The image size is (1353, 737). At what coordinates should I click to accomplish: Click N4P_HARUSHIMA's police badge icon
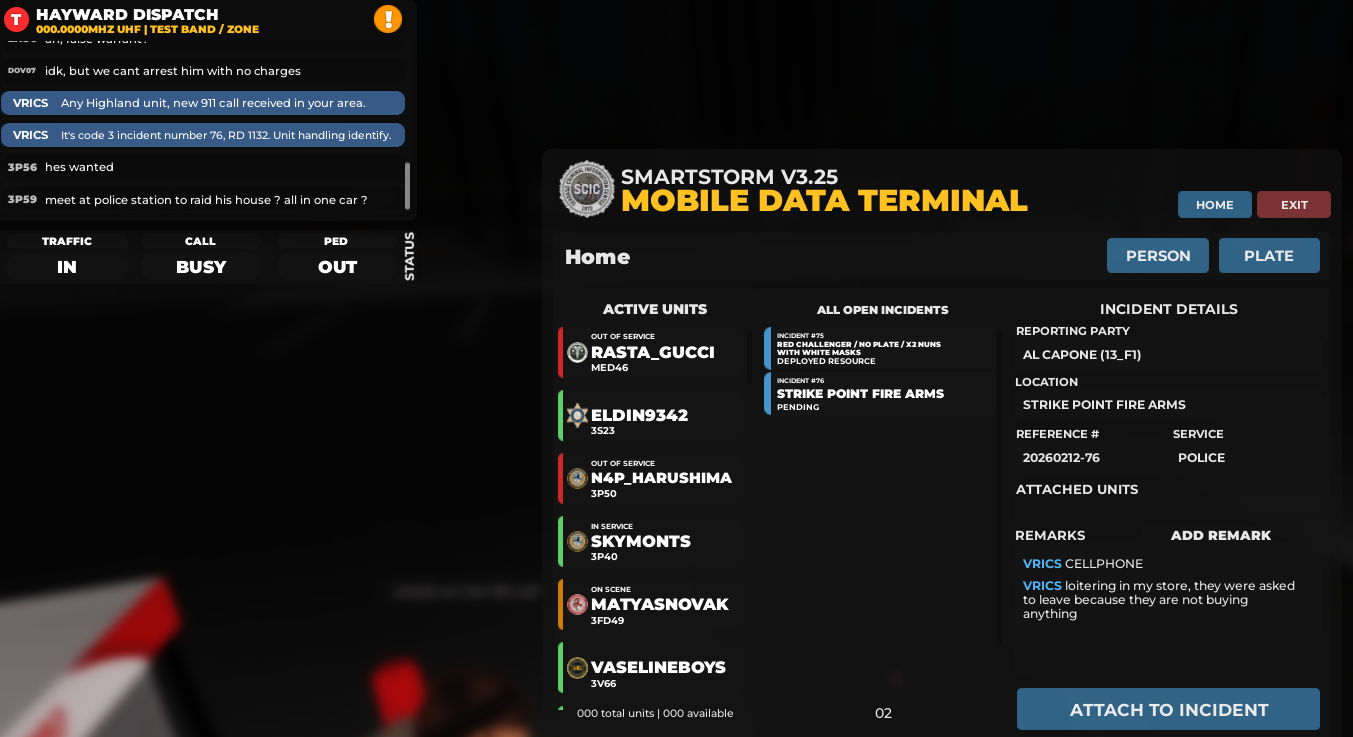577,478
